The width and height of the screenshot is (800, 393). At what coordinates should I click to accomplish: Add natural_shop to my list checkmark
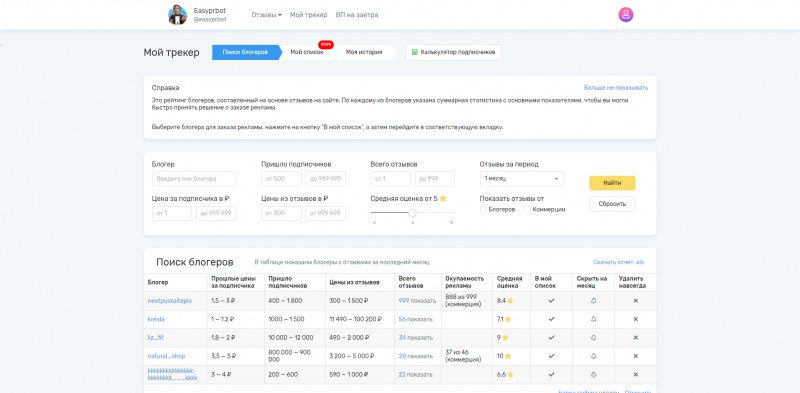point(551,356)
